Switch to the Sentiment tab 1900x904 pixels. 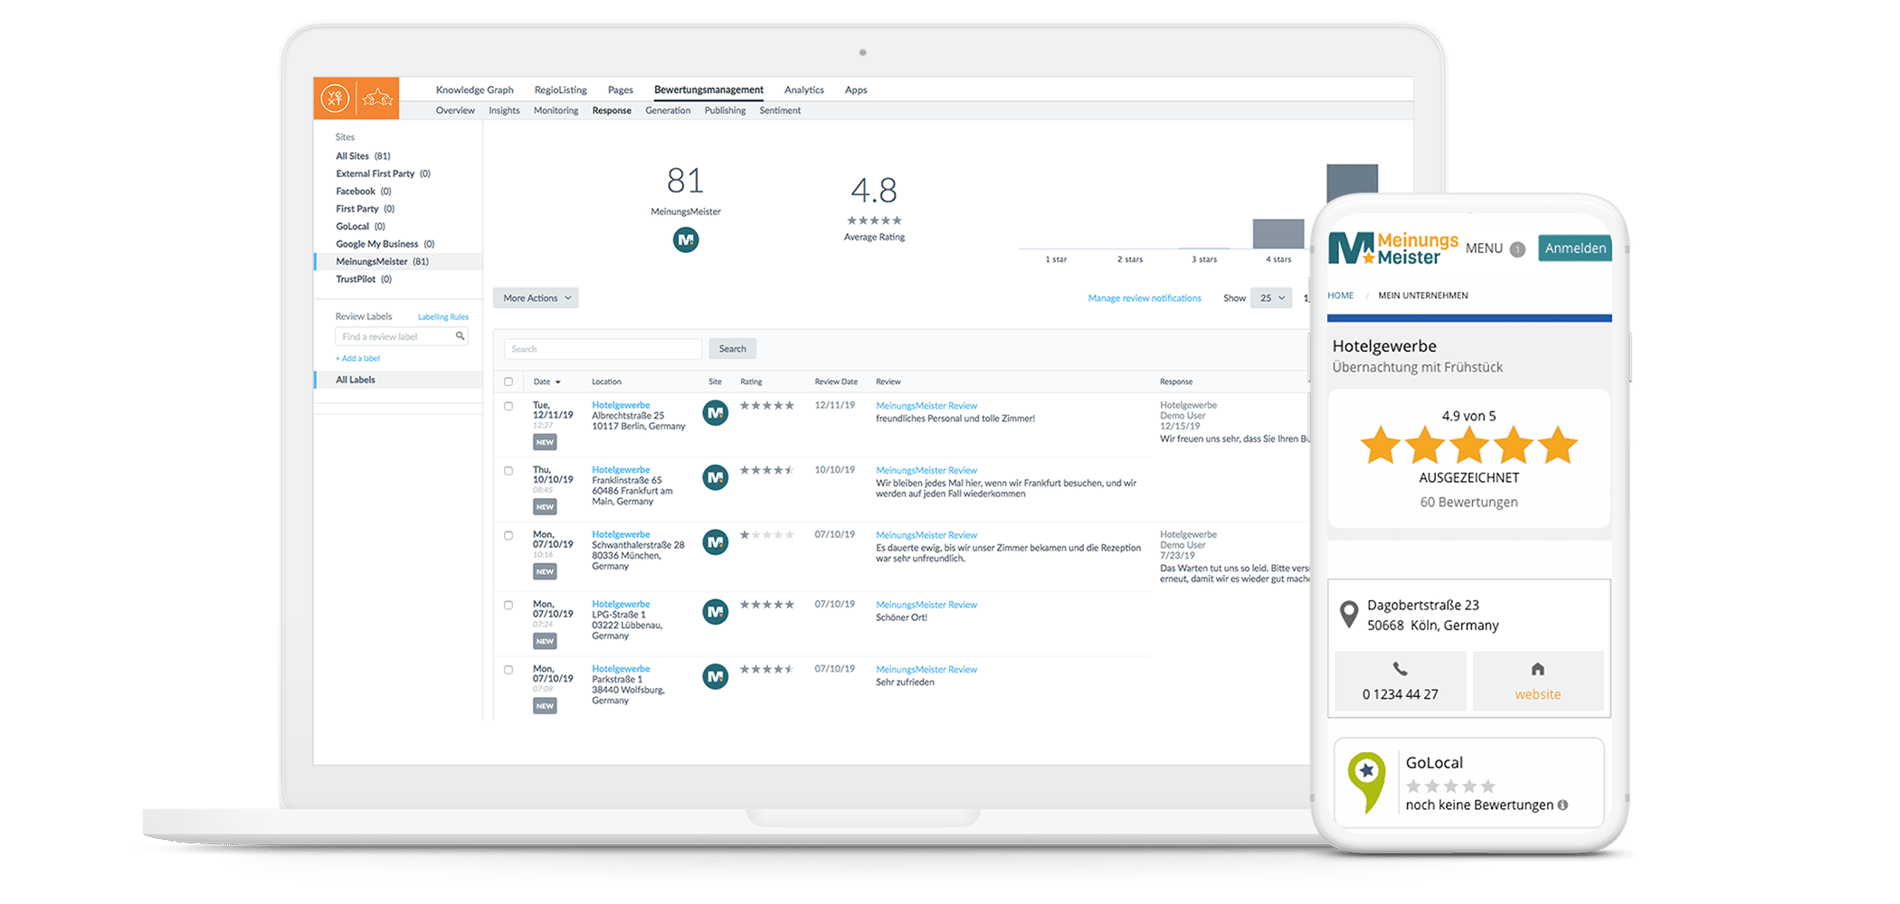(x=780, y=111)
